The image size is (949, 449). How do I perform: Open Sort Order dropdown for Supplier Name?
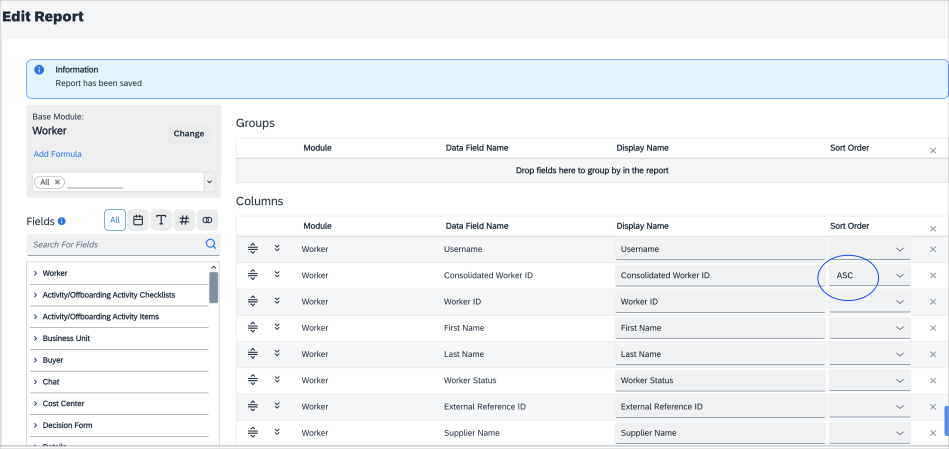[x=870, y=433]
